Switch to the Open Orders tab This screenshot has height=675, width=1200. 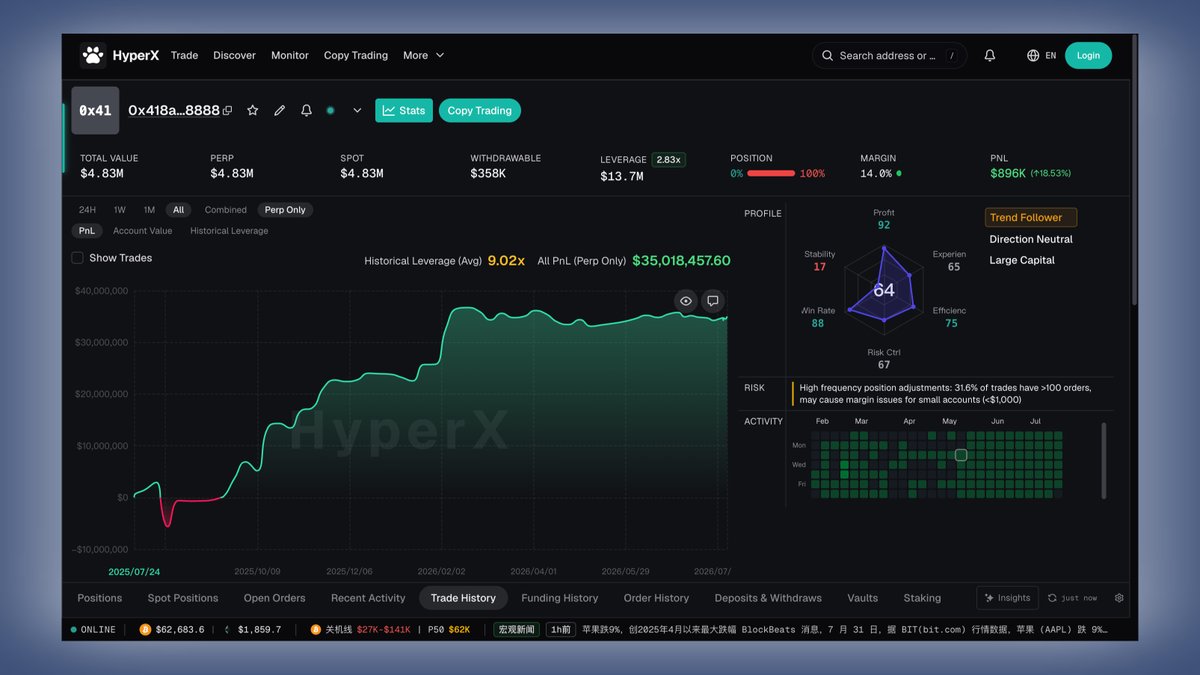point(274,598)
